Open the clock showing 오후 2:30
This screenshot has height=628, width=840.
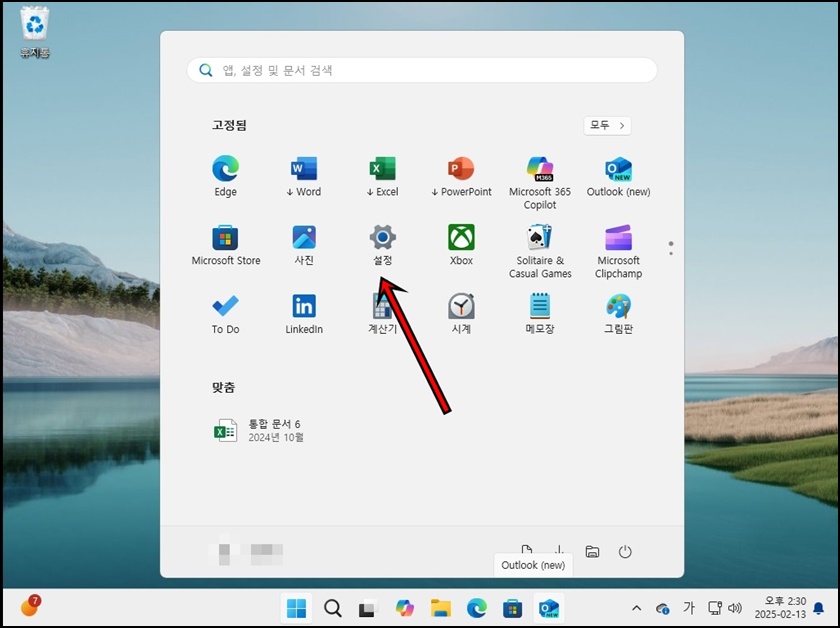pos(780,608)
